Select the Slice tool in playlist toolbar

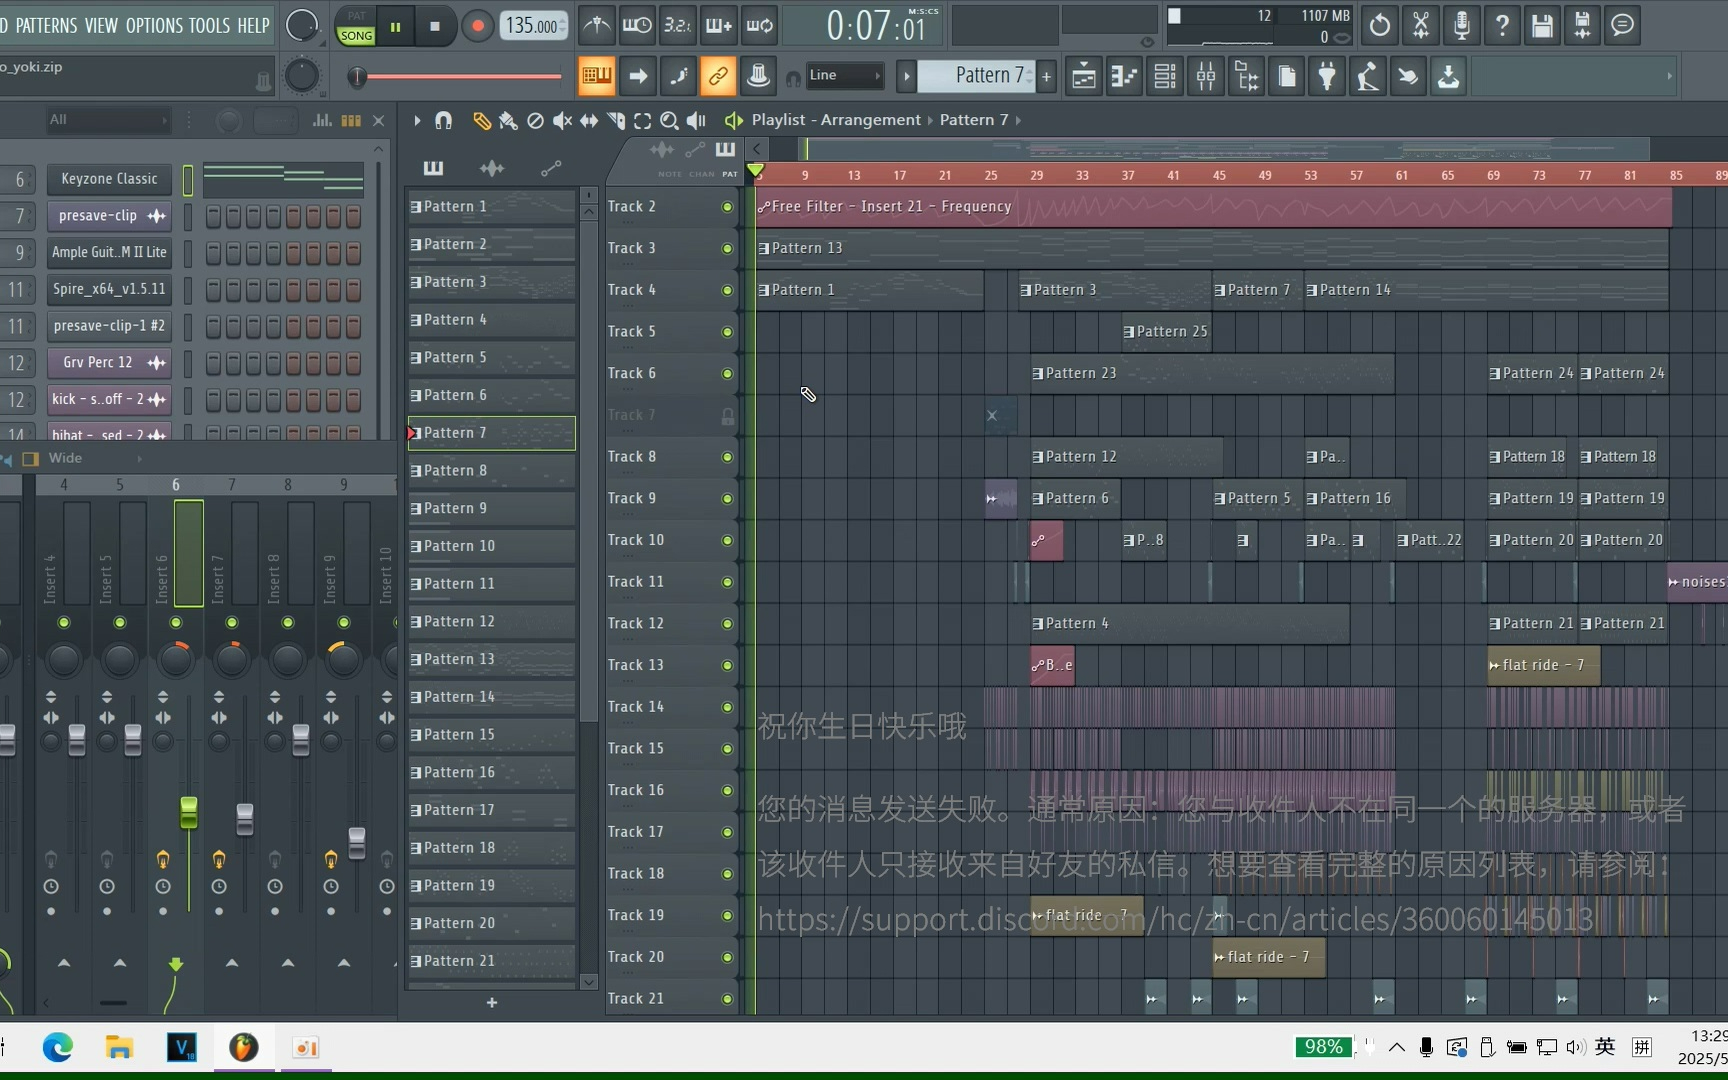point(616,121)
